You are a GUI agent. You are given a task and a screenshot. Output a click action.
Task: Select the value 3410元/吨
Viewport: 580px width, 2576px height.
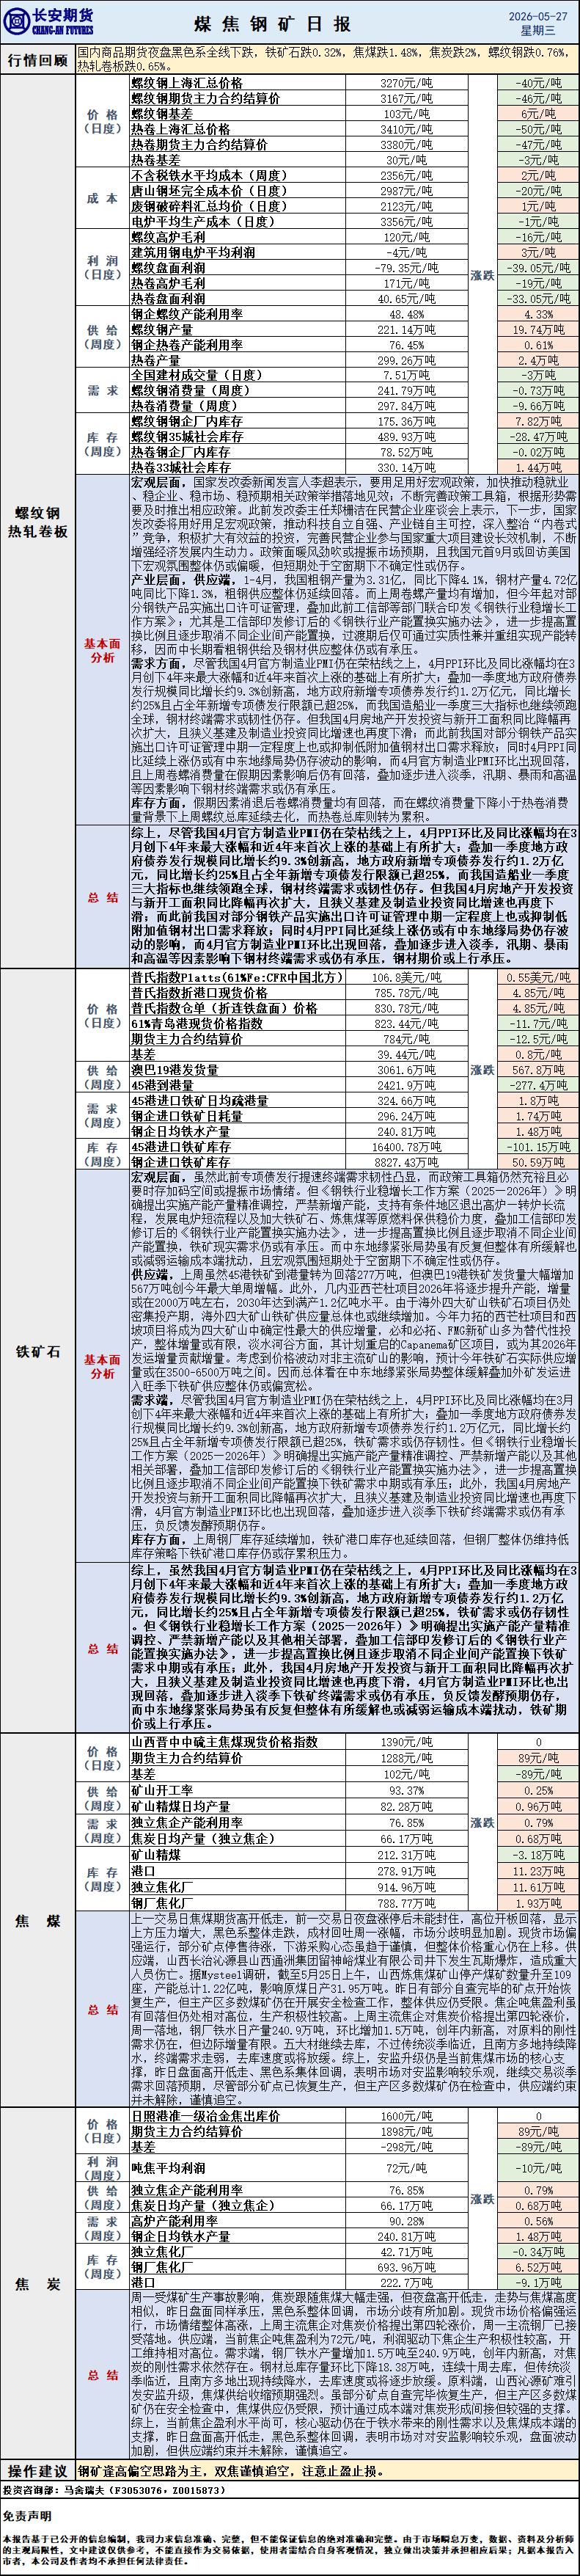click(x=407, y=130)
